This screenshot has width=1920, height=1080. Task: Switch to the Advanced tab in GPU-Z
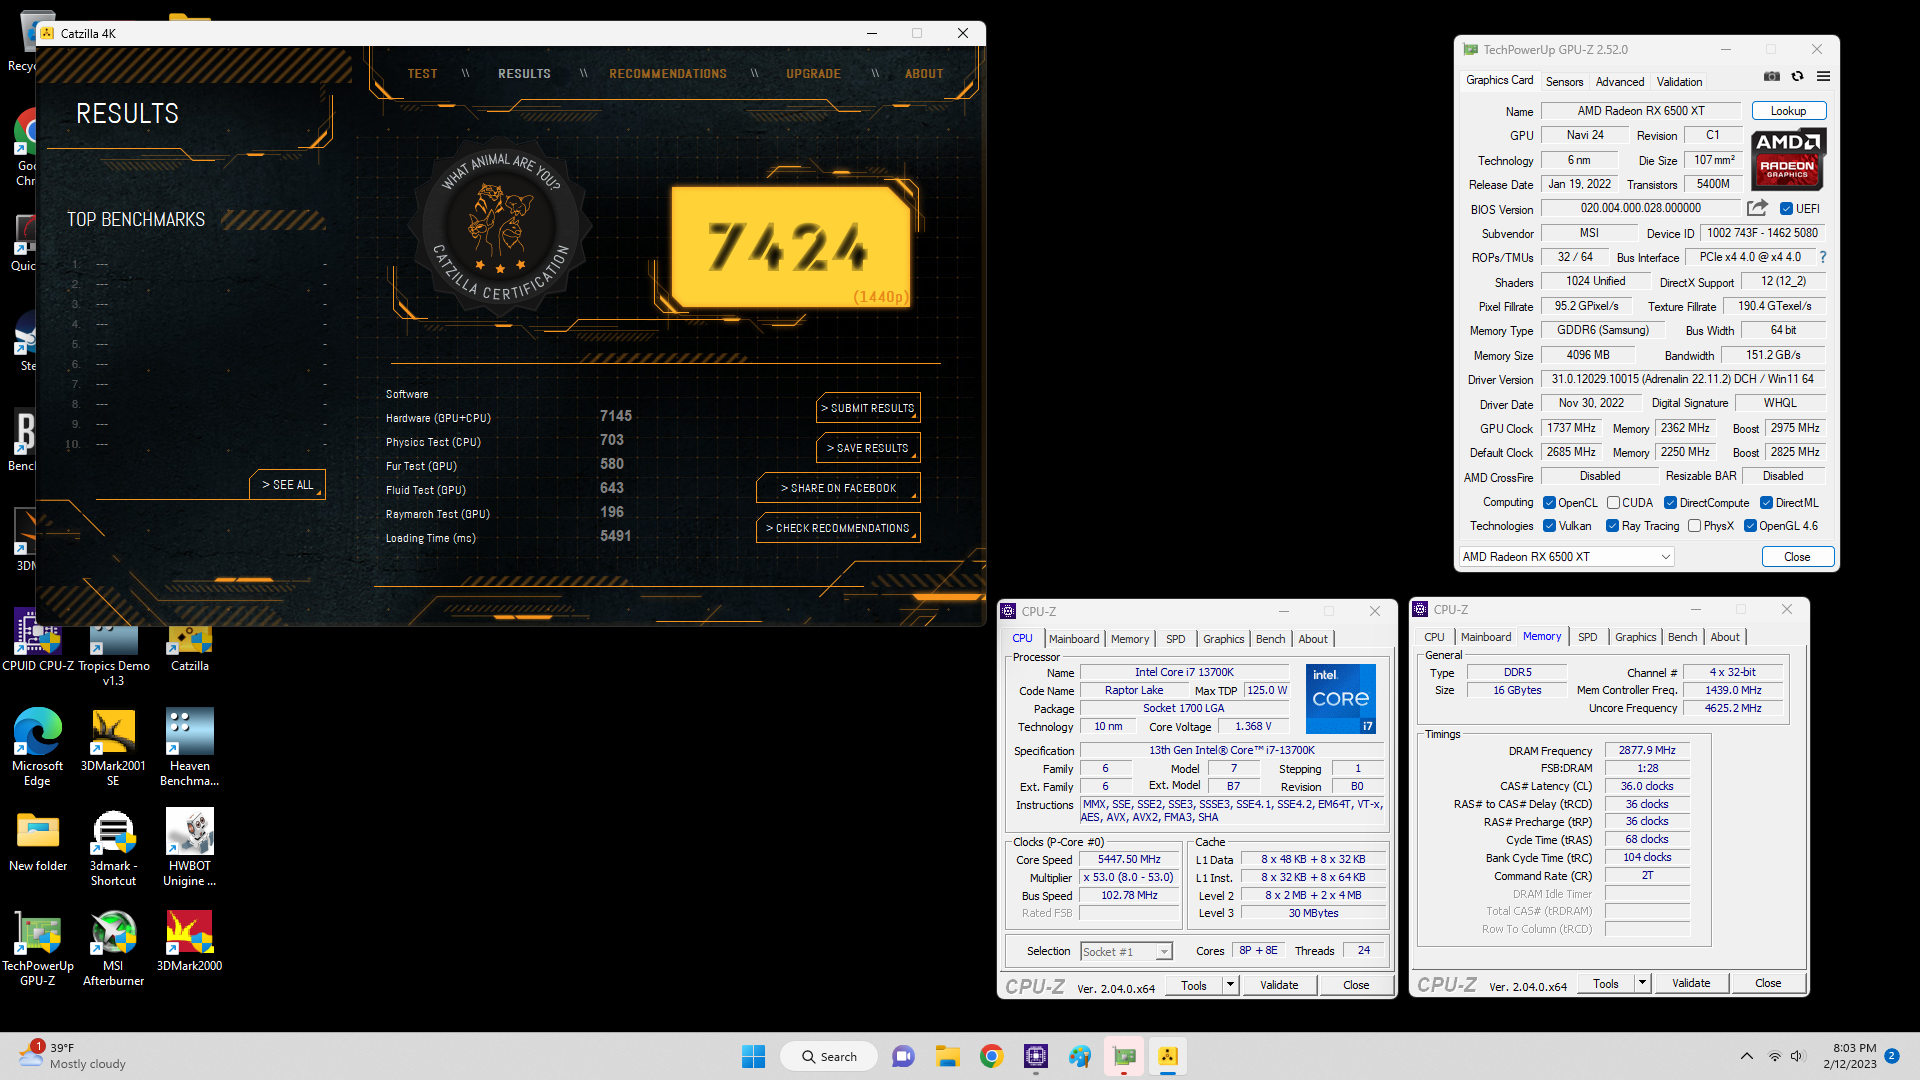pos(1619,82)
